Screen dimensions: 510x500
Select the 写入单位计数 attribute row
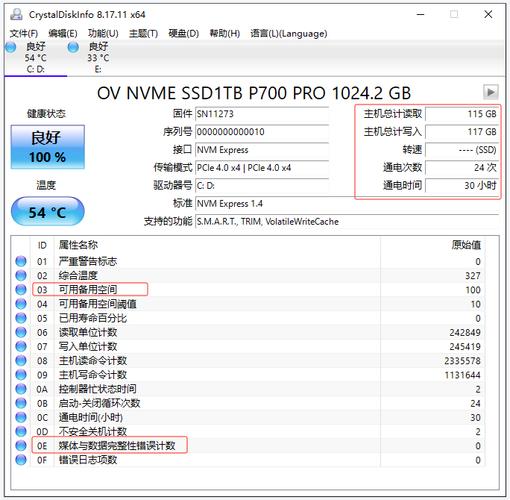click(249, 346)
